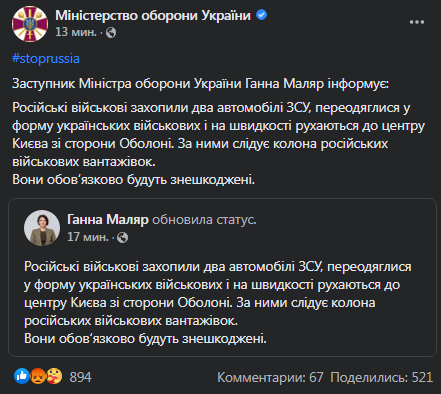Click the care hug reaction icon
Viewport: 441px width, 394px height.
point(54,376)
